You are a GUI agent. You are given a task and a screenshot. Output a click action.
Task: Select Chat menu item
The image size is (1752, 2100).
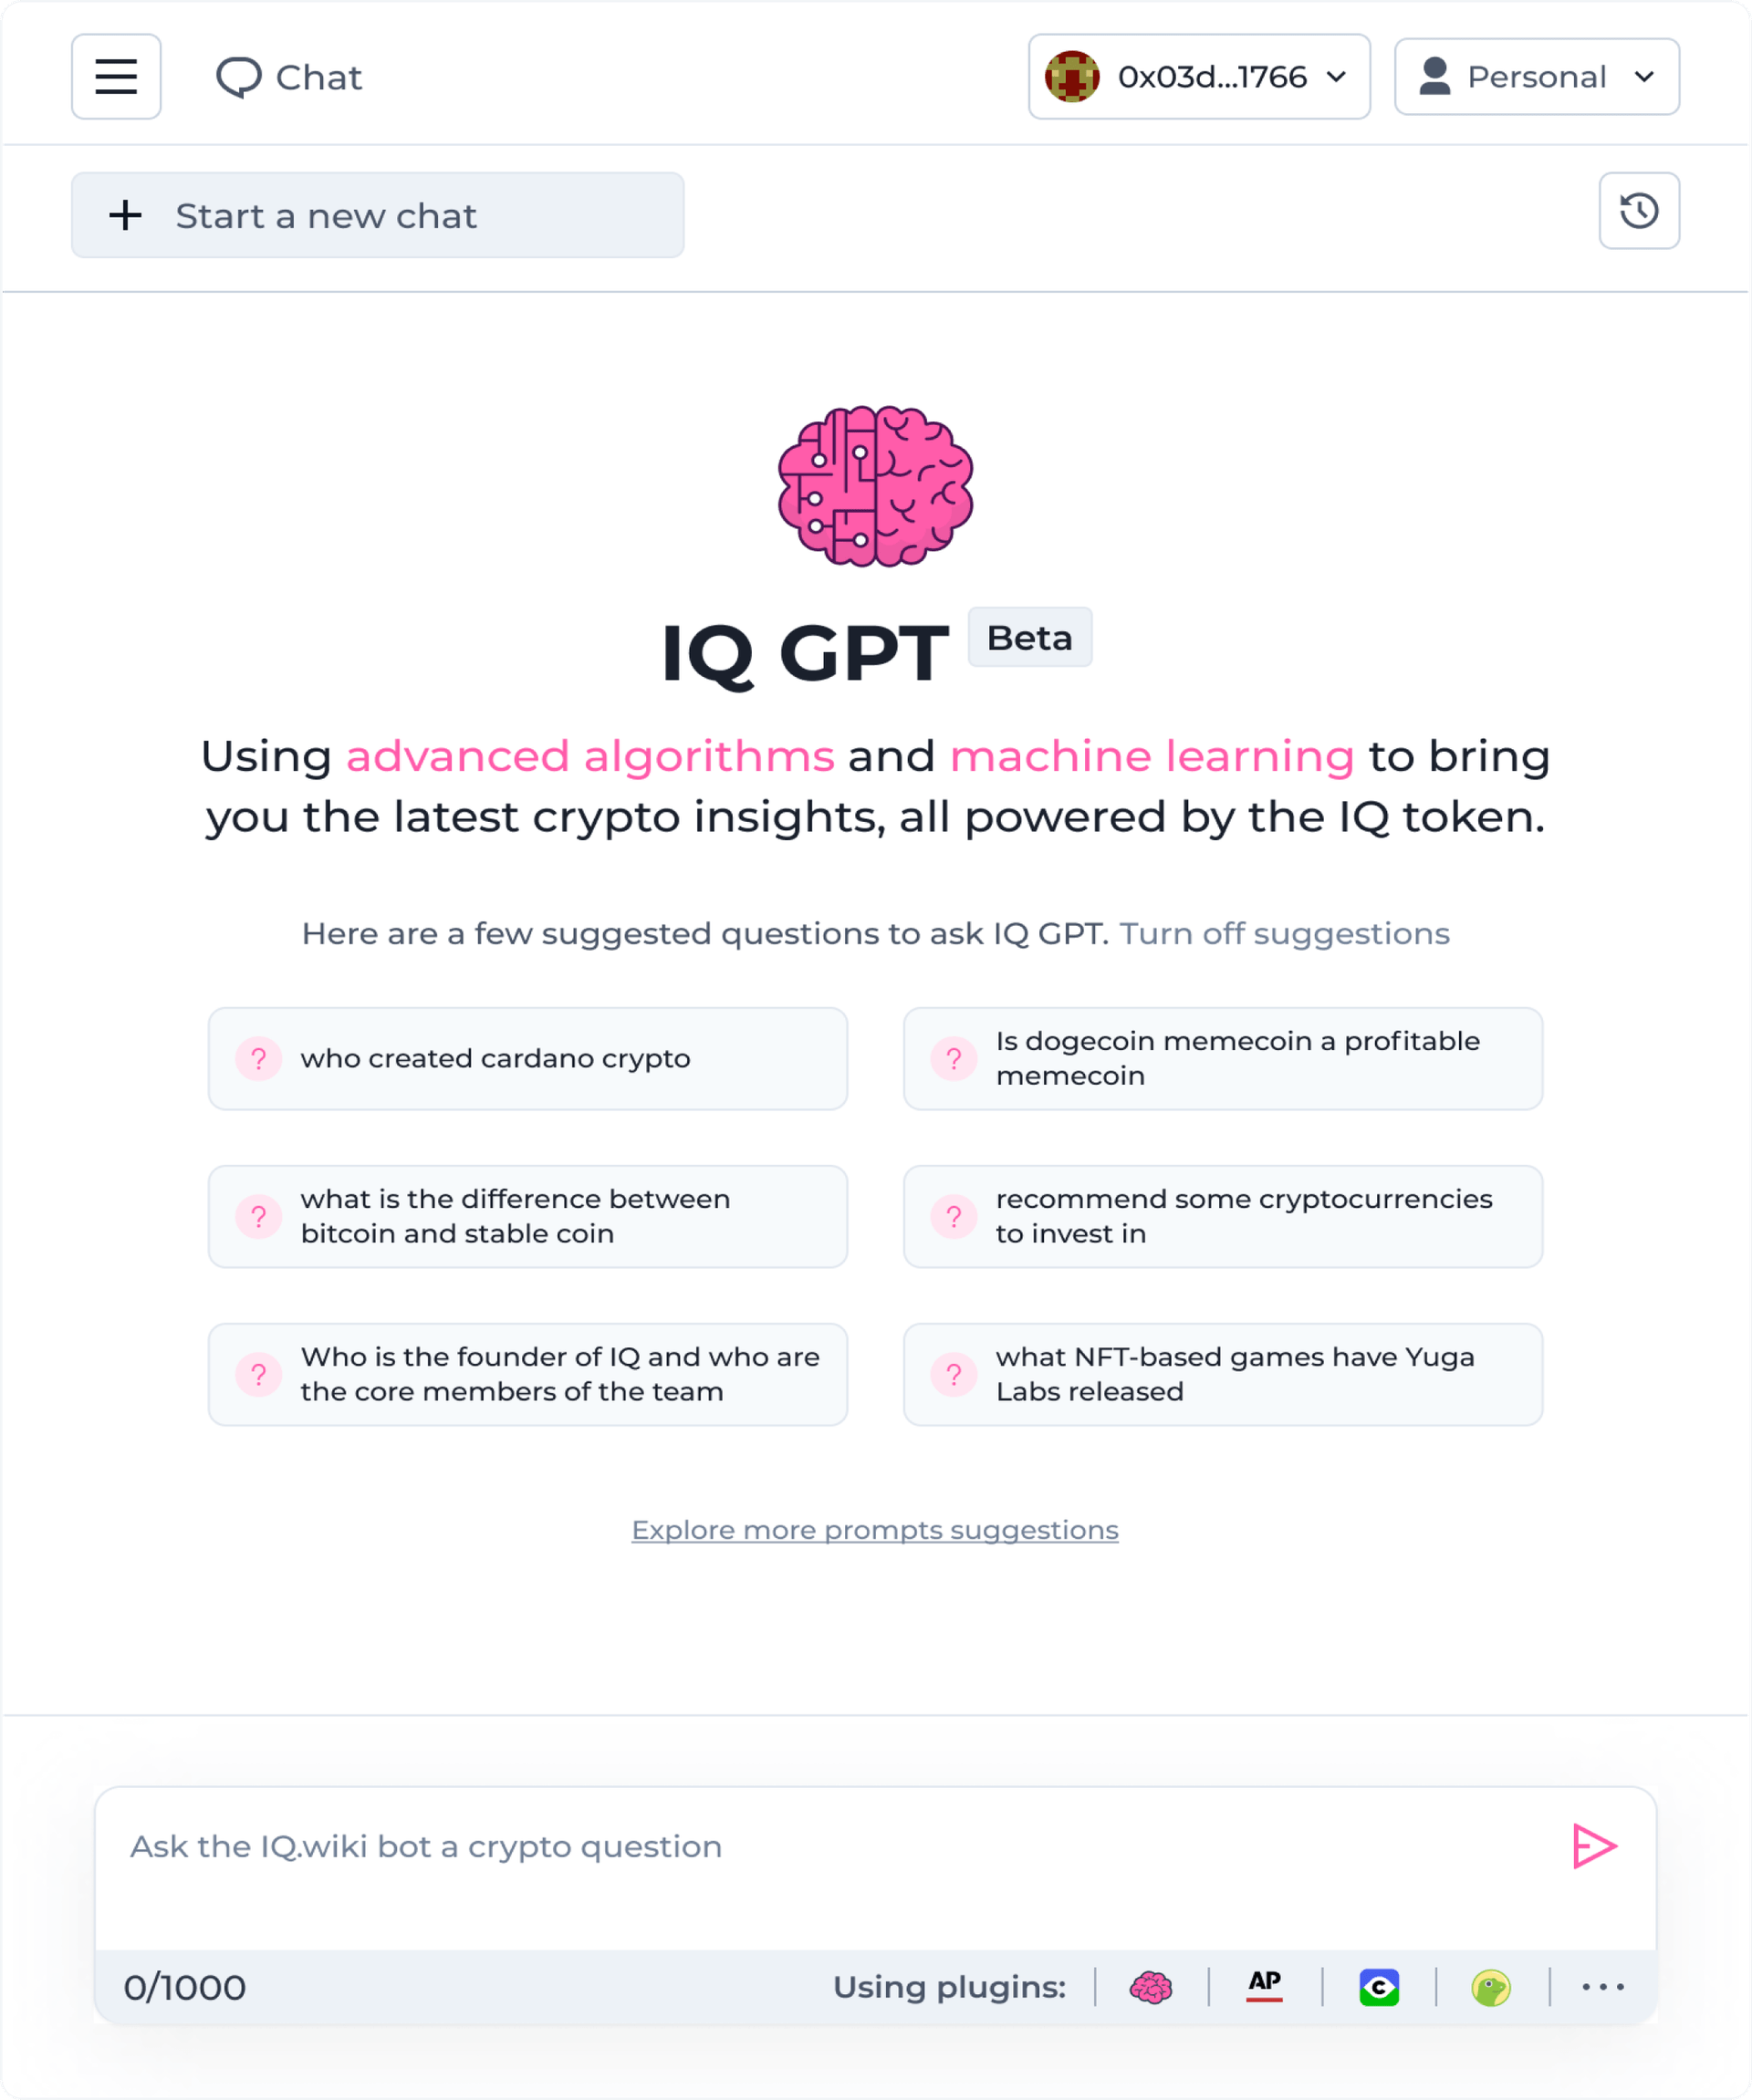point(287,77)
